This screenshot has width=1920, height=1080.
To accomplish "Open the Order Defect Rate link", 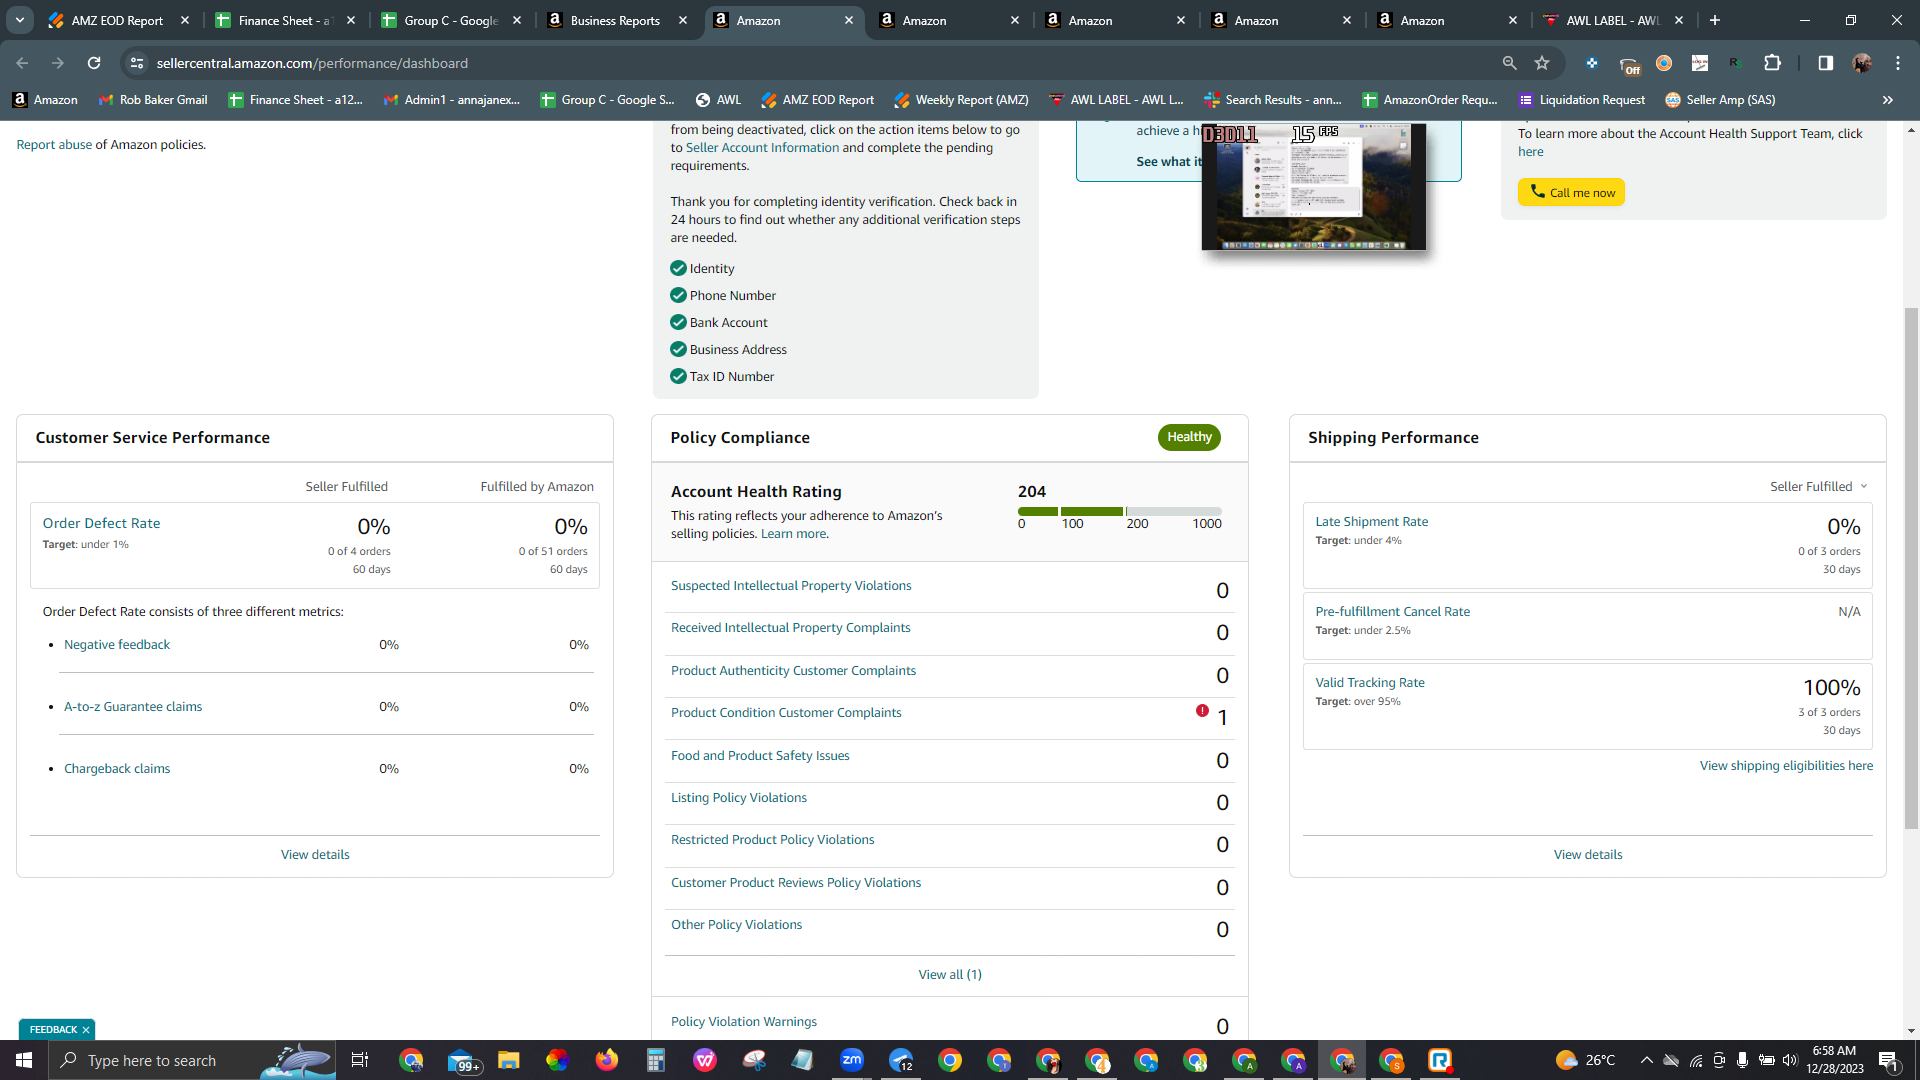I will pos(101,523).
